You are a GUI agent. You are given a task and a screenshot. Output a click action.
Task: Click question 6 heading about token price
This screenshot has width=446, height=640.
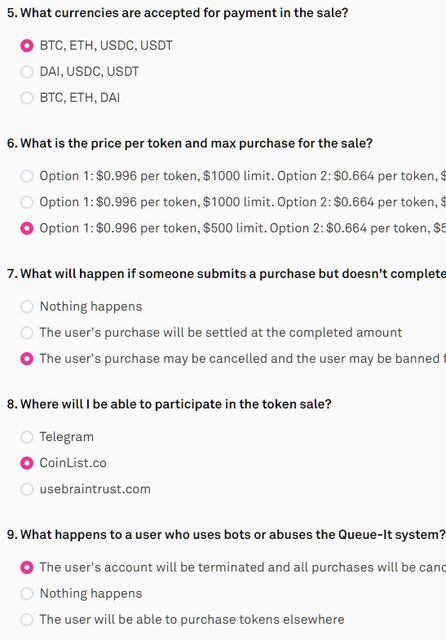(x=190, y=143)
